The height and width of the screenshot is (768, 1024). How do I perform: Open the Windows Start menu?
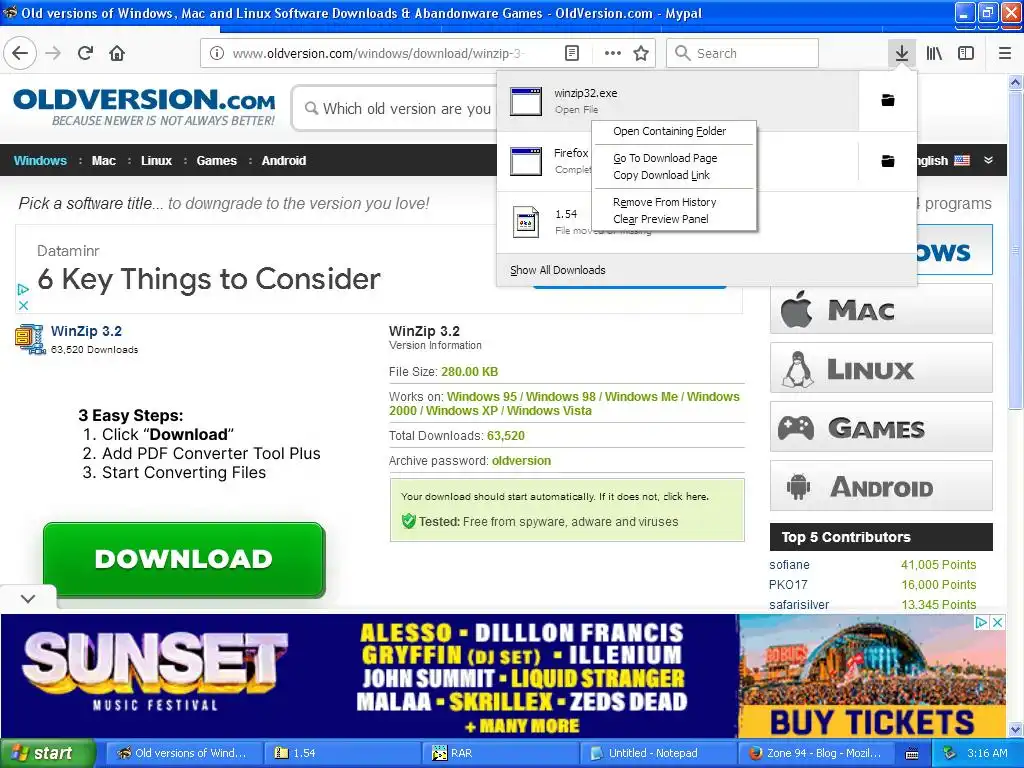pos(46,753)
